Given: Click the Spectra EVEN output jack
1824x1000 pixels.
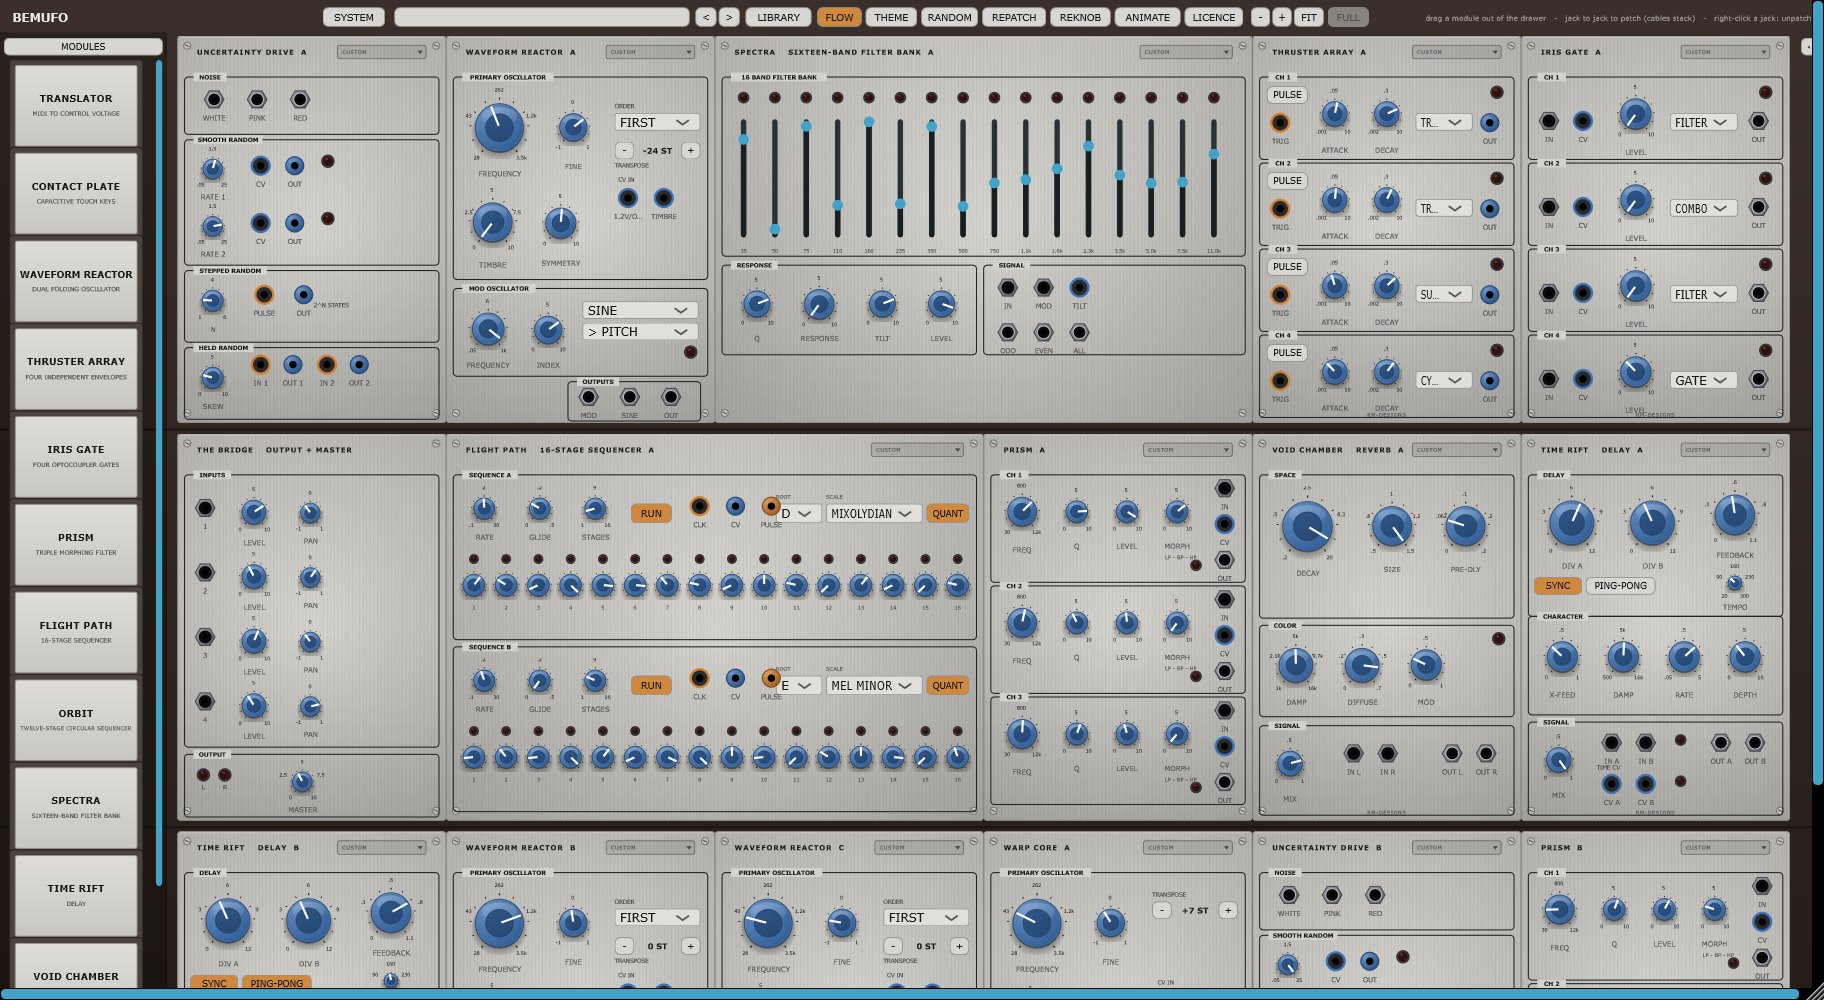Looking at the screenshot, I should pyautogui.click(x=1043, y=332).
